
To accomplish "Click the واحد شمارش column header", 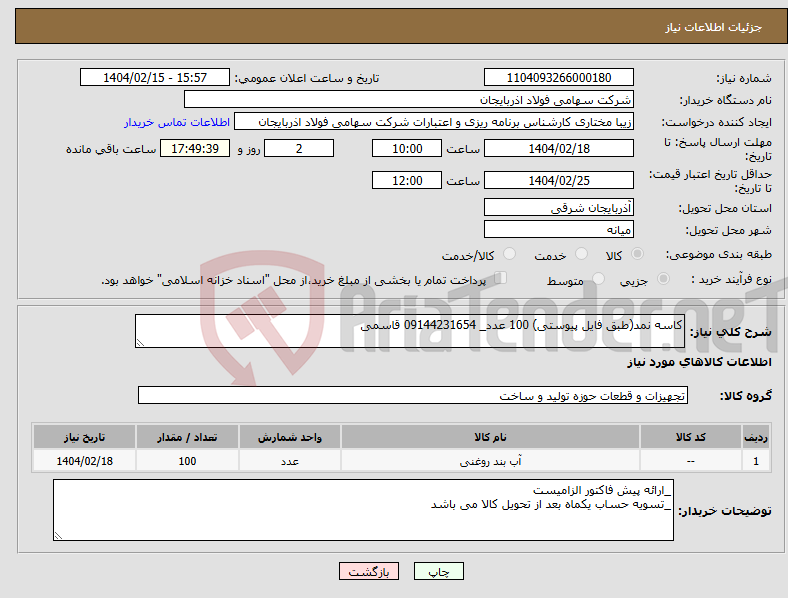I will 290,437.
